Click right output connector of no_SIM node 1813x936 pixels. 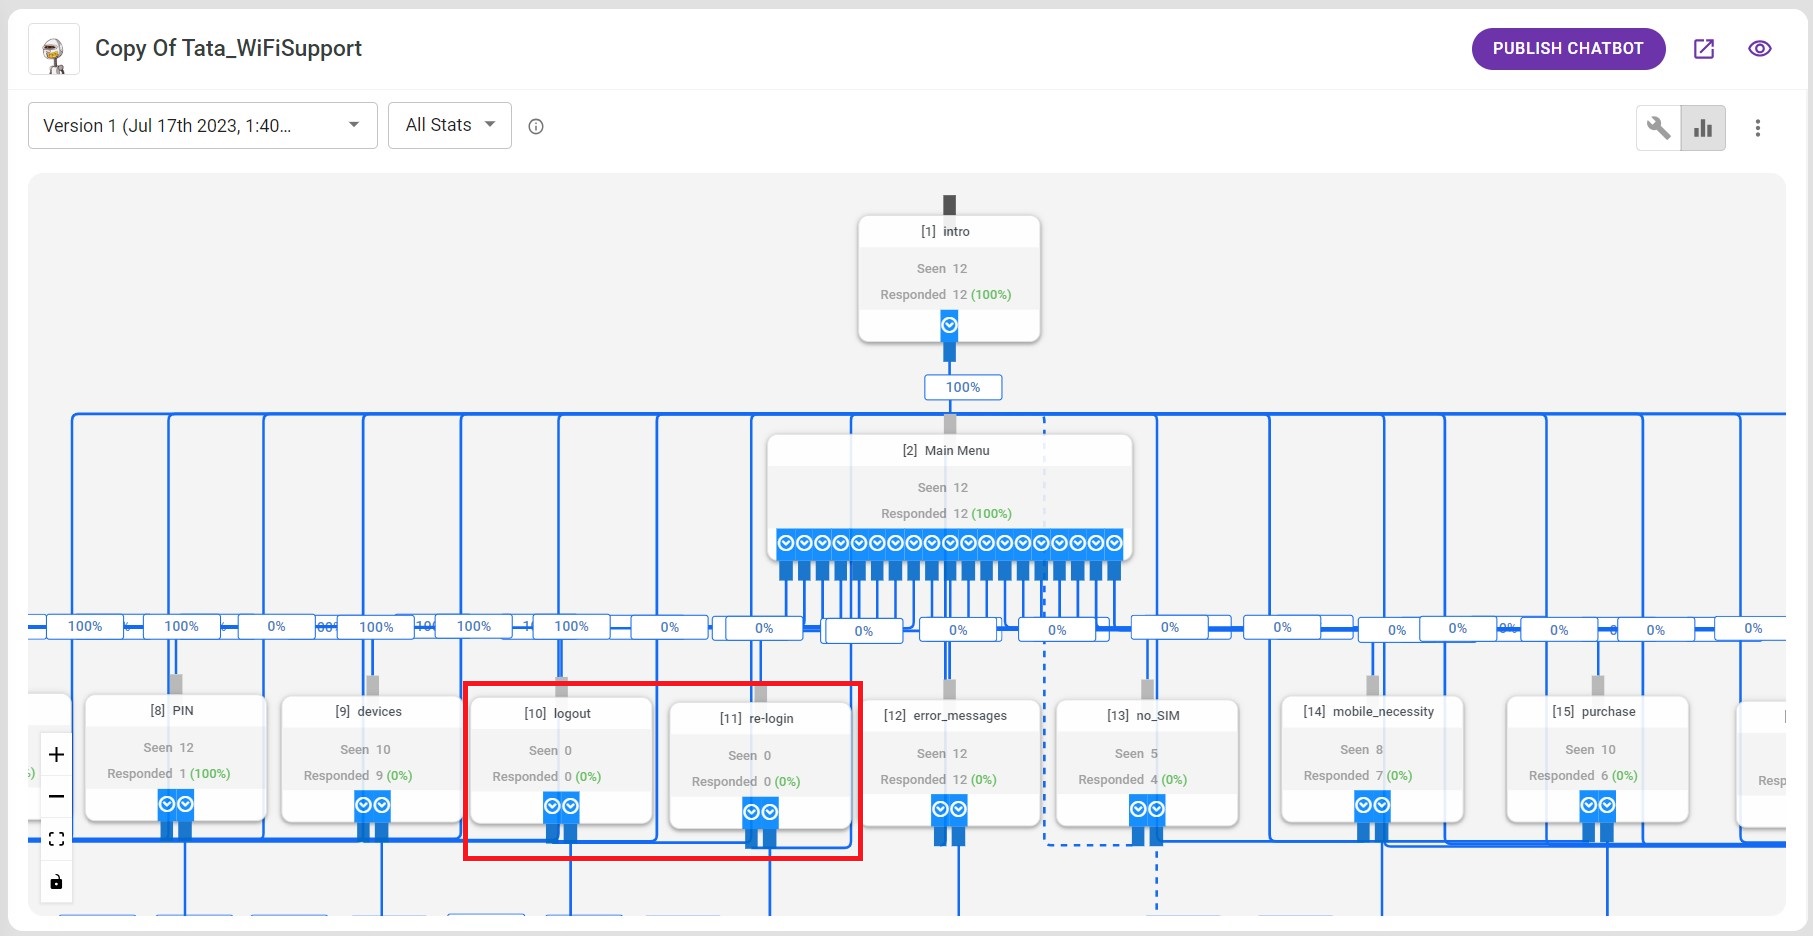pyautogui.click(x=1156, y=809)
